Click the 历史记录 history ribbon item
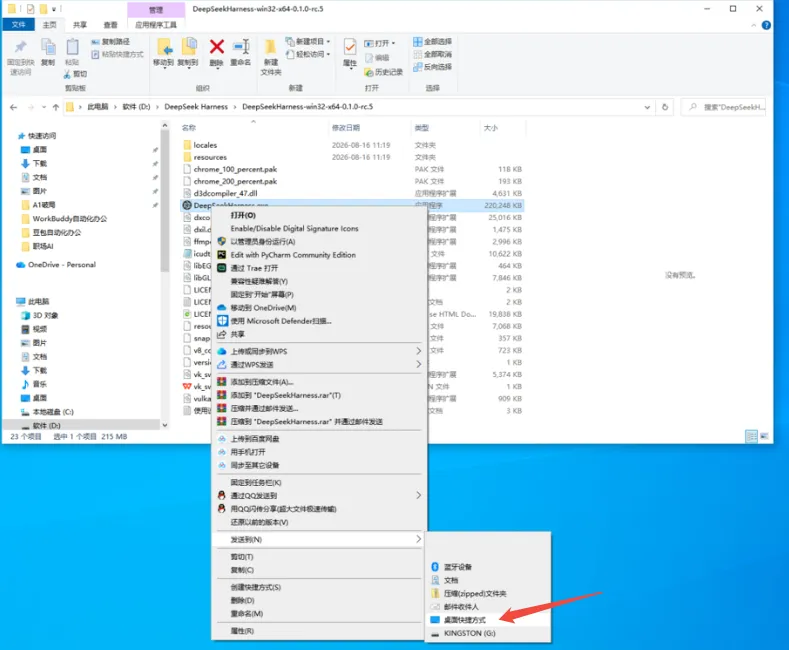 (384, 72)
